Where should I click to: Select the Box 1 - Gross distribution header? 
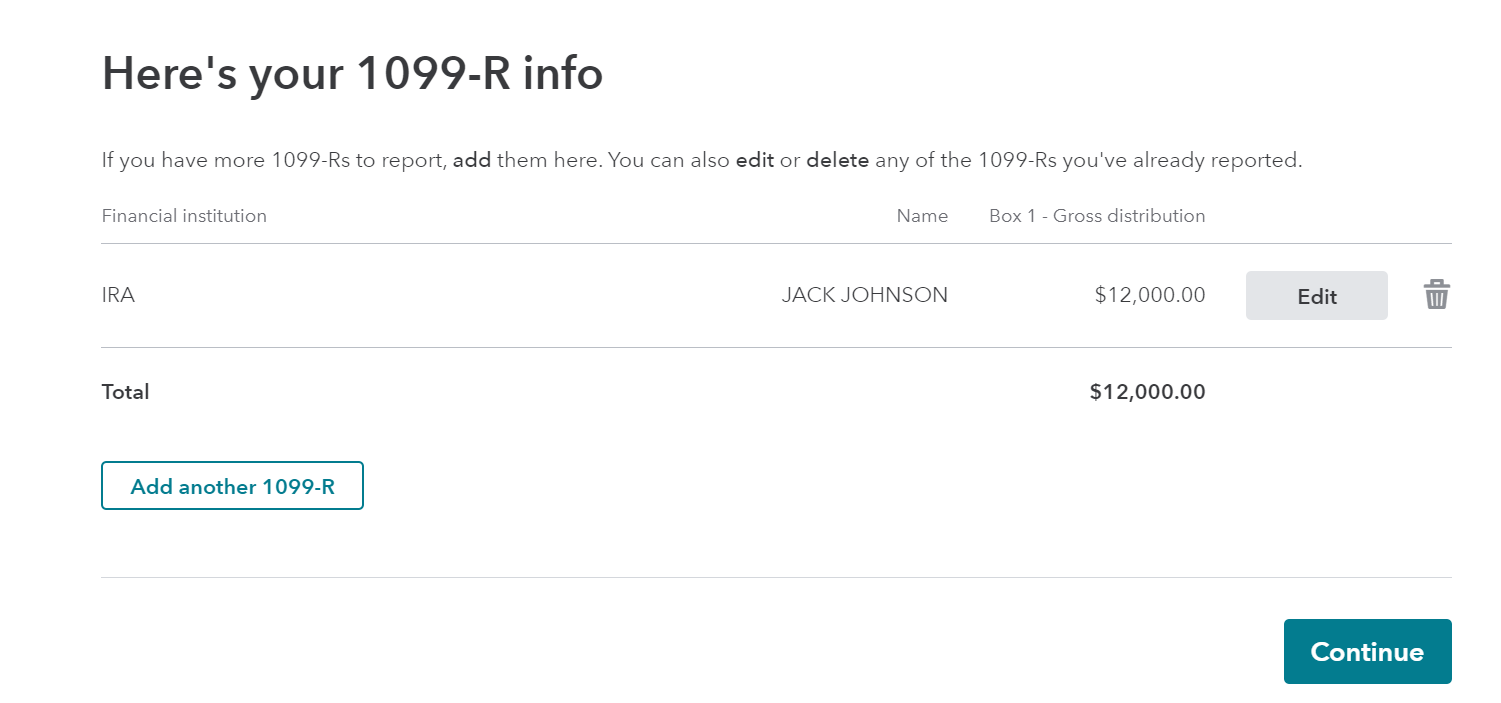pyautogui.click(x=1097, y=216)
